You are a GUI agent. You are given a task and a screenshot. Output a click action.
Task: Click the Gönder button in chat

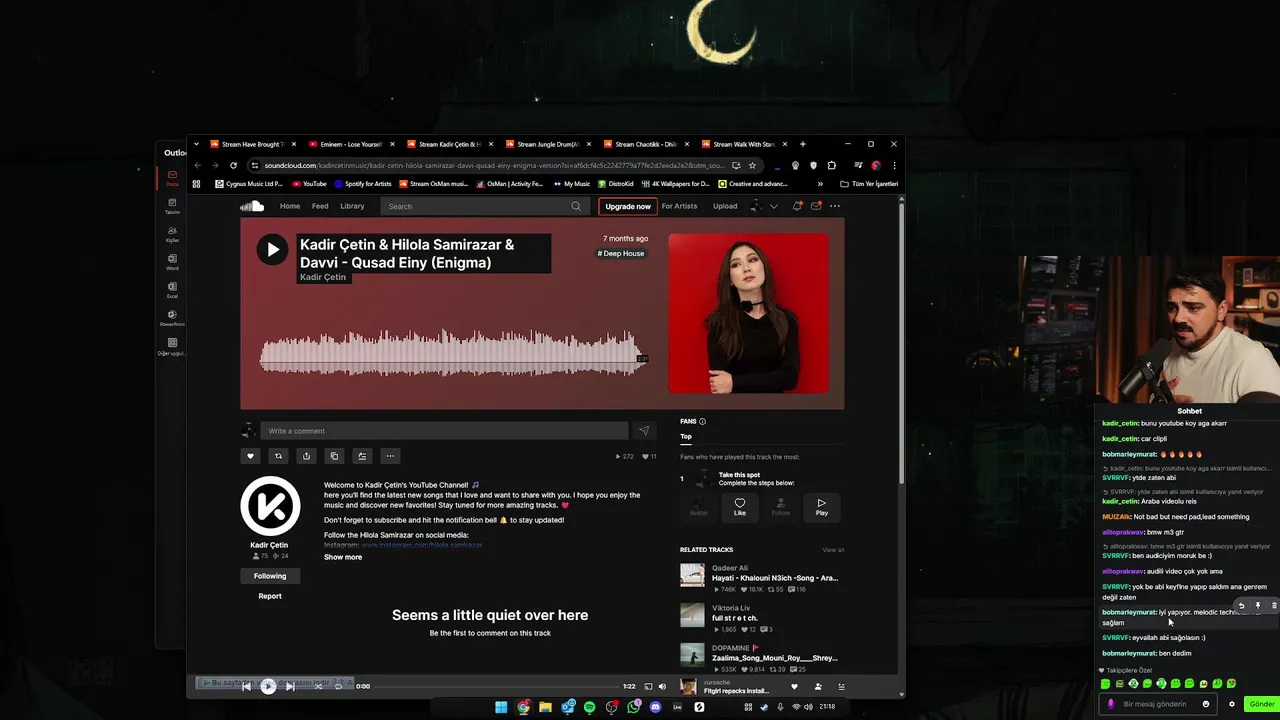pos(1262,704)
